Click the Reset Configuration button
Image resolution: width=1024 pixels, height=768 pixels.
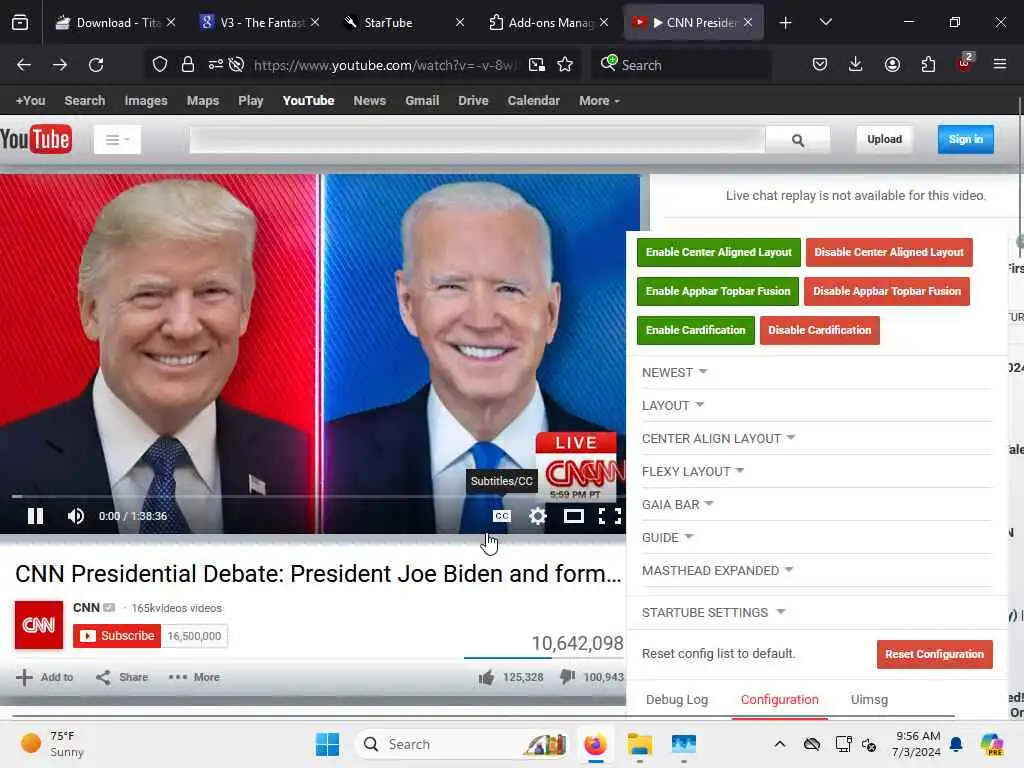[935, 654]
